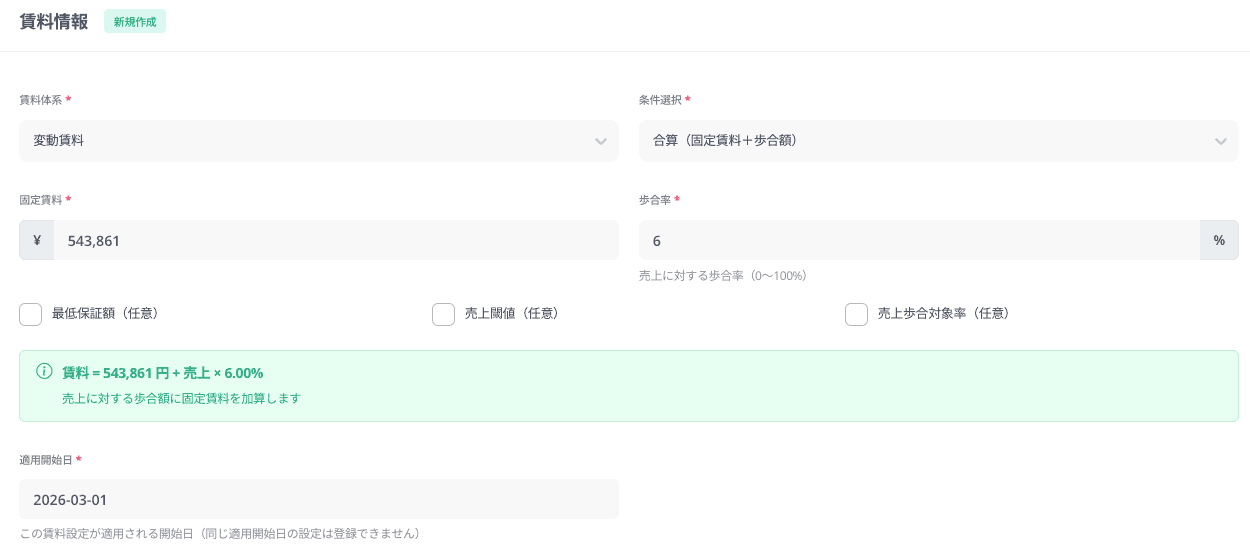
Task: Click the 賃料情報 heading
Action: [54, 21]
